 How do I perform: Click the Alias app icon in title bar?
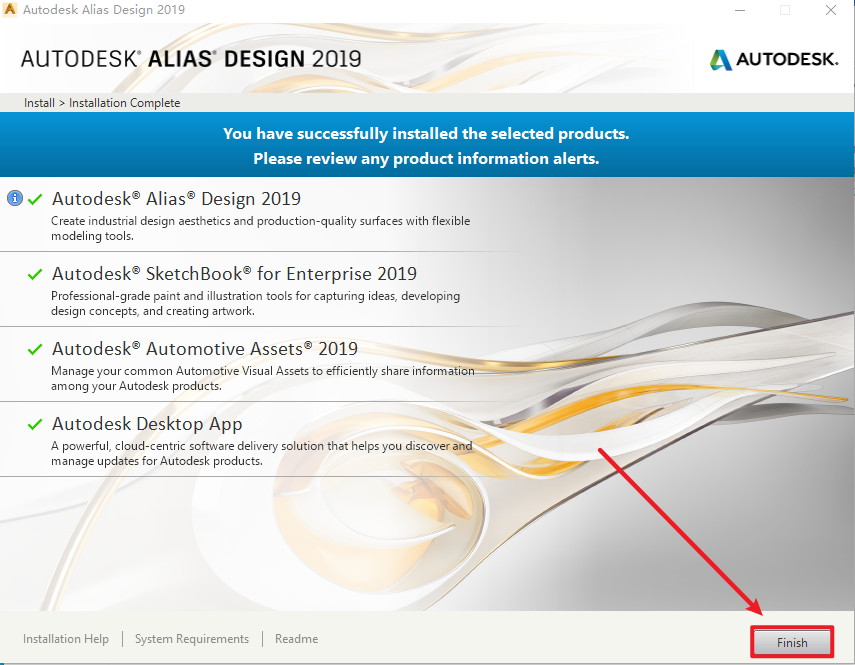point(10,9)
